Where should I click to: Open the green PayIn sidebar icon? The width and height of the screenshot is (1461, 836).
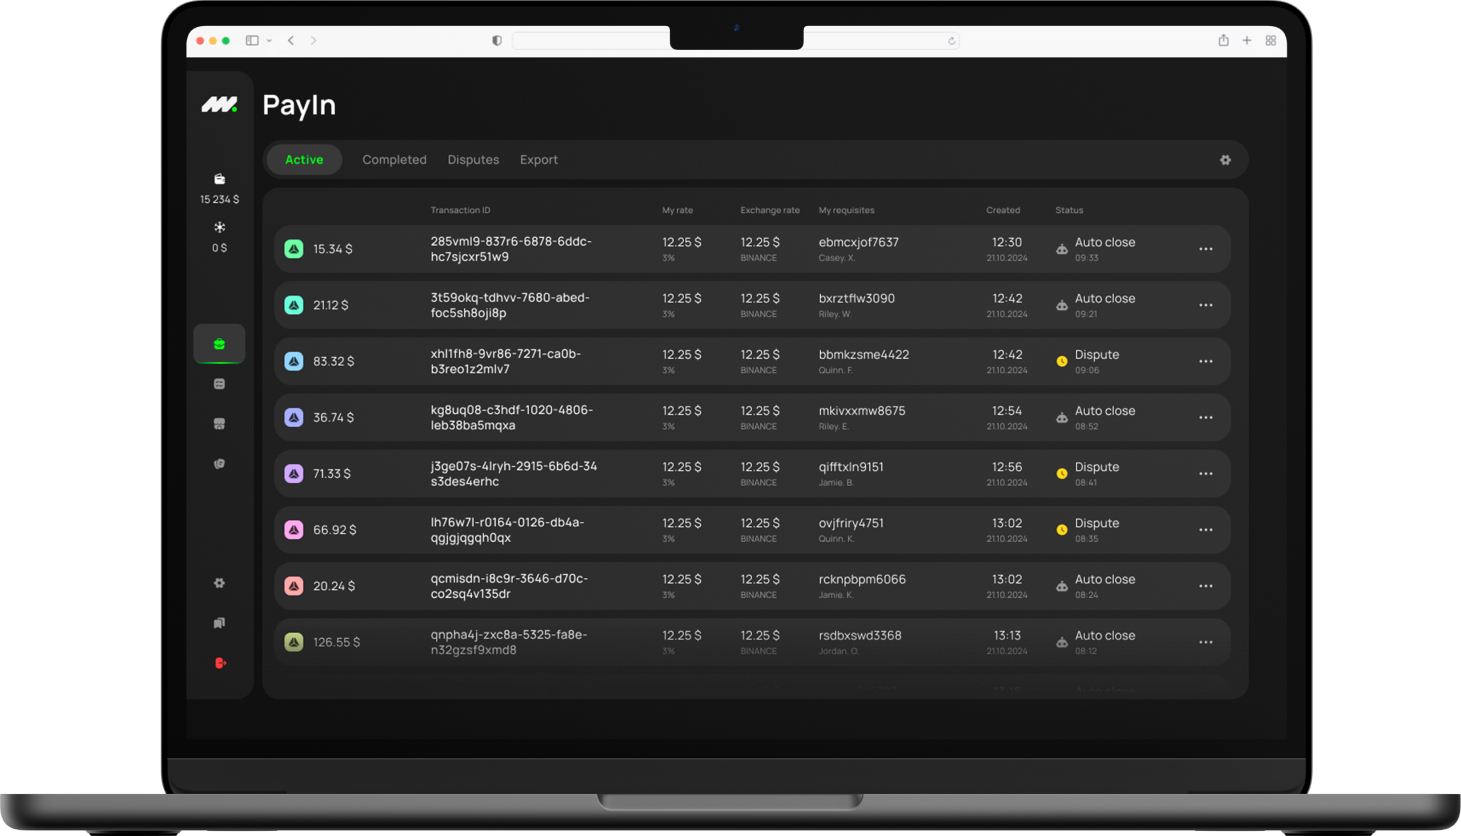(219, 344)
